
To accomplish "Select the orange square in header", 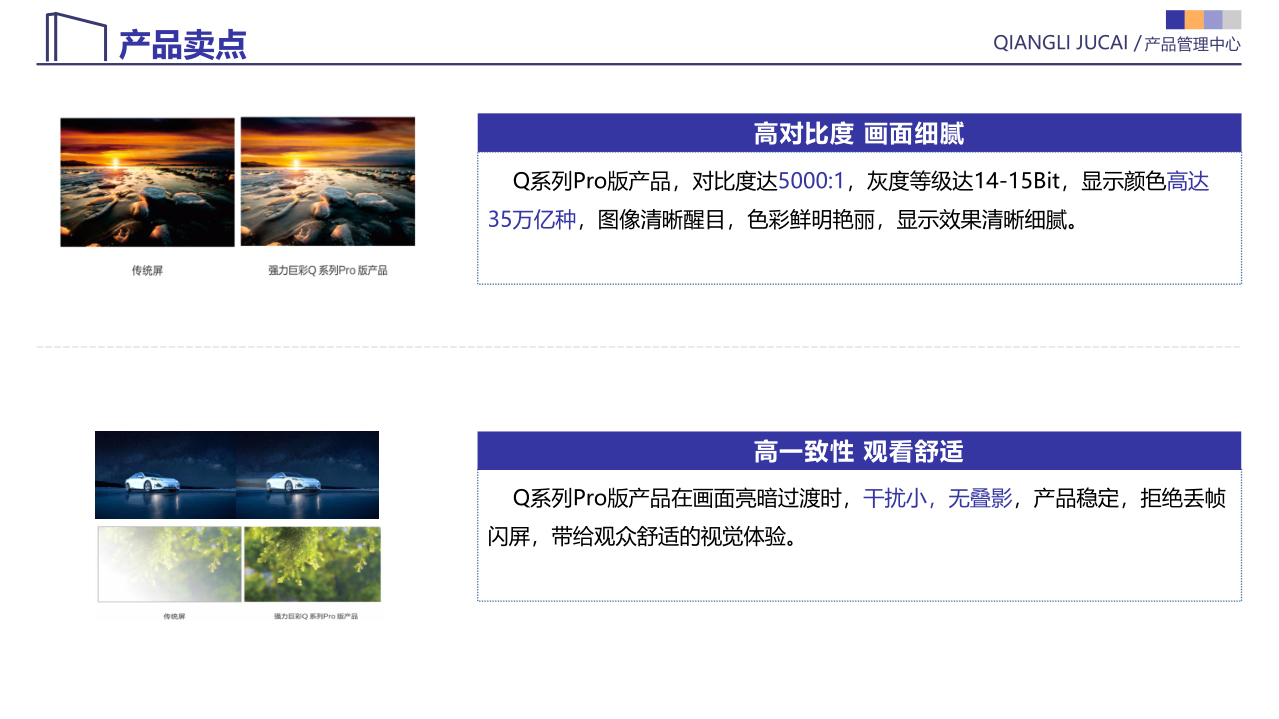I will click(1194, 19).
